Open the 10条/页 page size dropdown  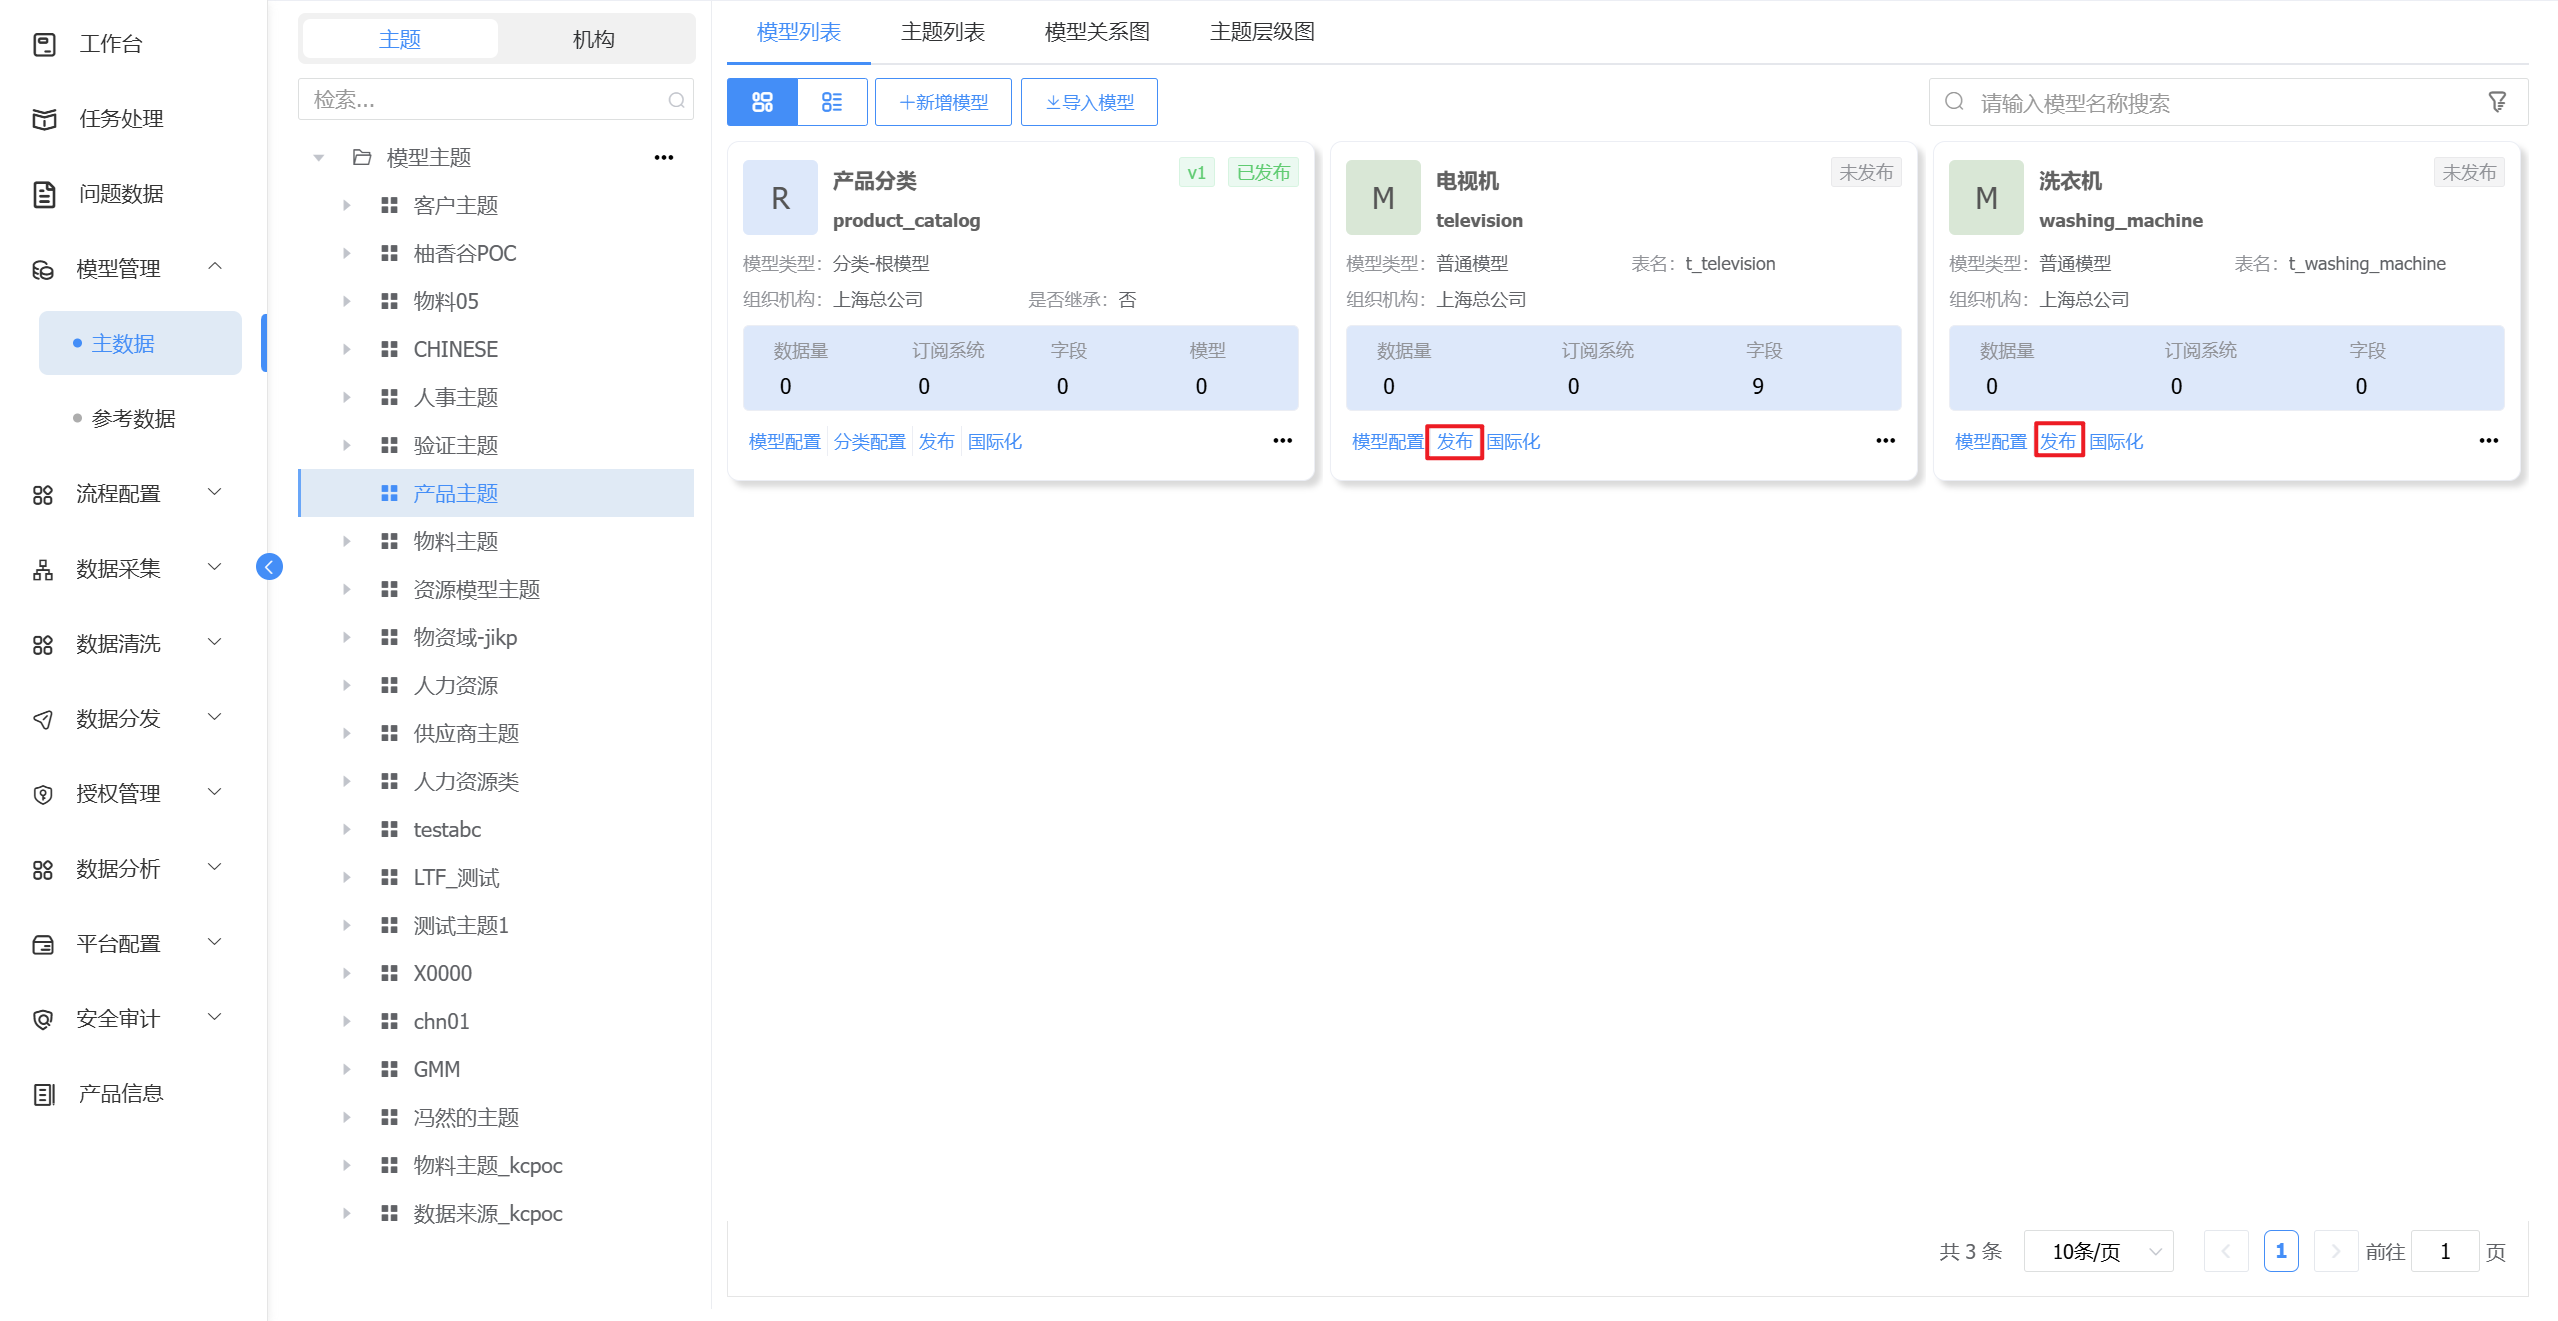2099,1251
